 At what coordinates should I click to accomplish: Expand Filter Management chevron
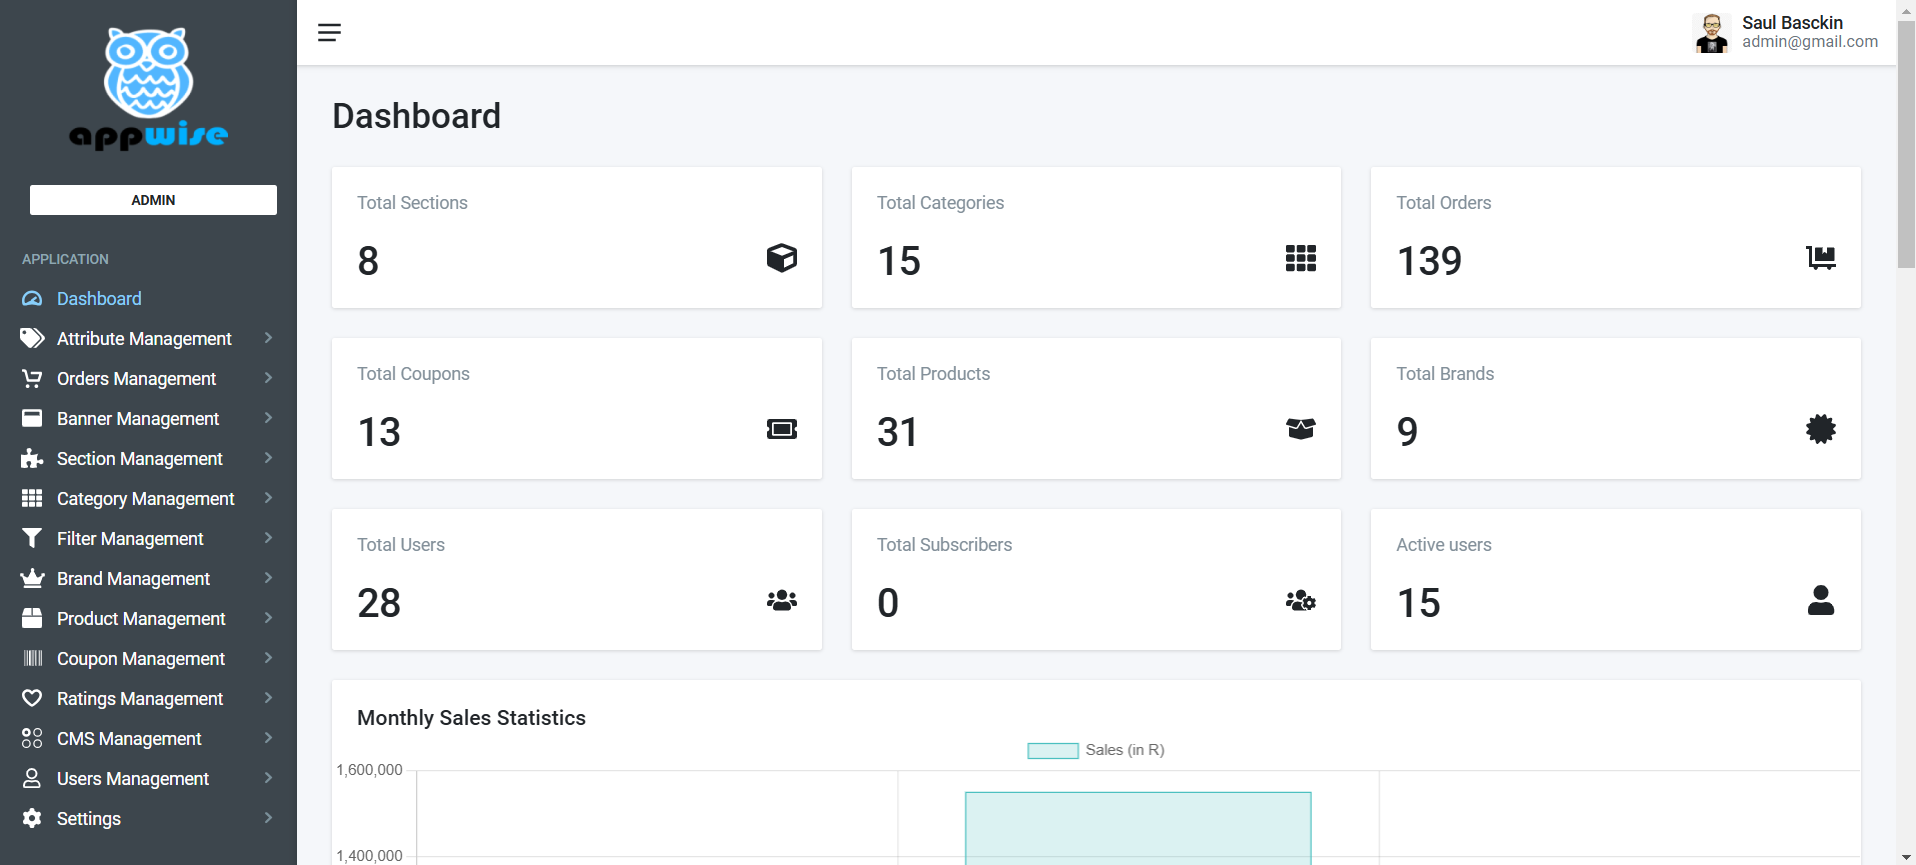pos(268,538)
